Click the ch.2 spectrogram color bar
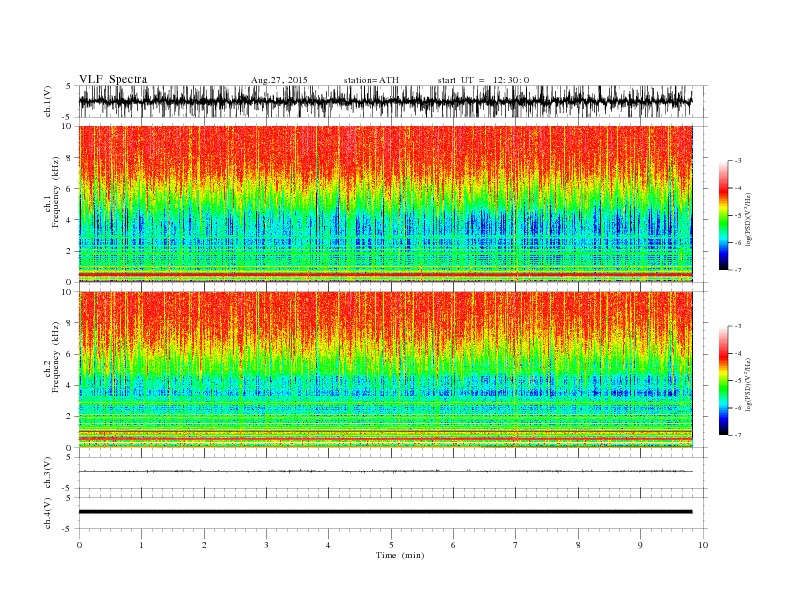The width and height of the screenshot is (792, 612). pos(724,381)
